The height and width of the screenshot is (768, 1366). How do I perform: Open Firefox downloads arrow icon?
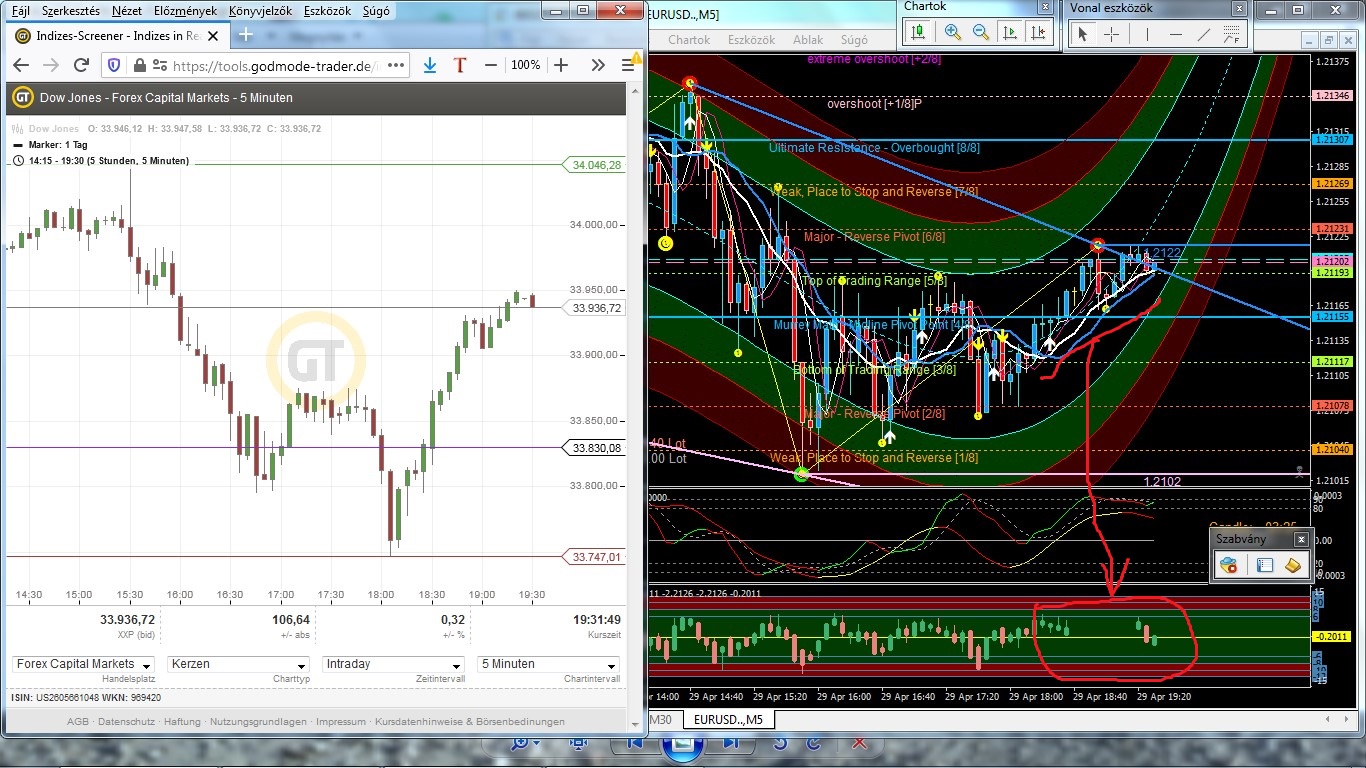(x=430, y=64)
